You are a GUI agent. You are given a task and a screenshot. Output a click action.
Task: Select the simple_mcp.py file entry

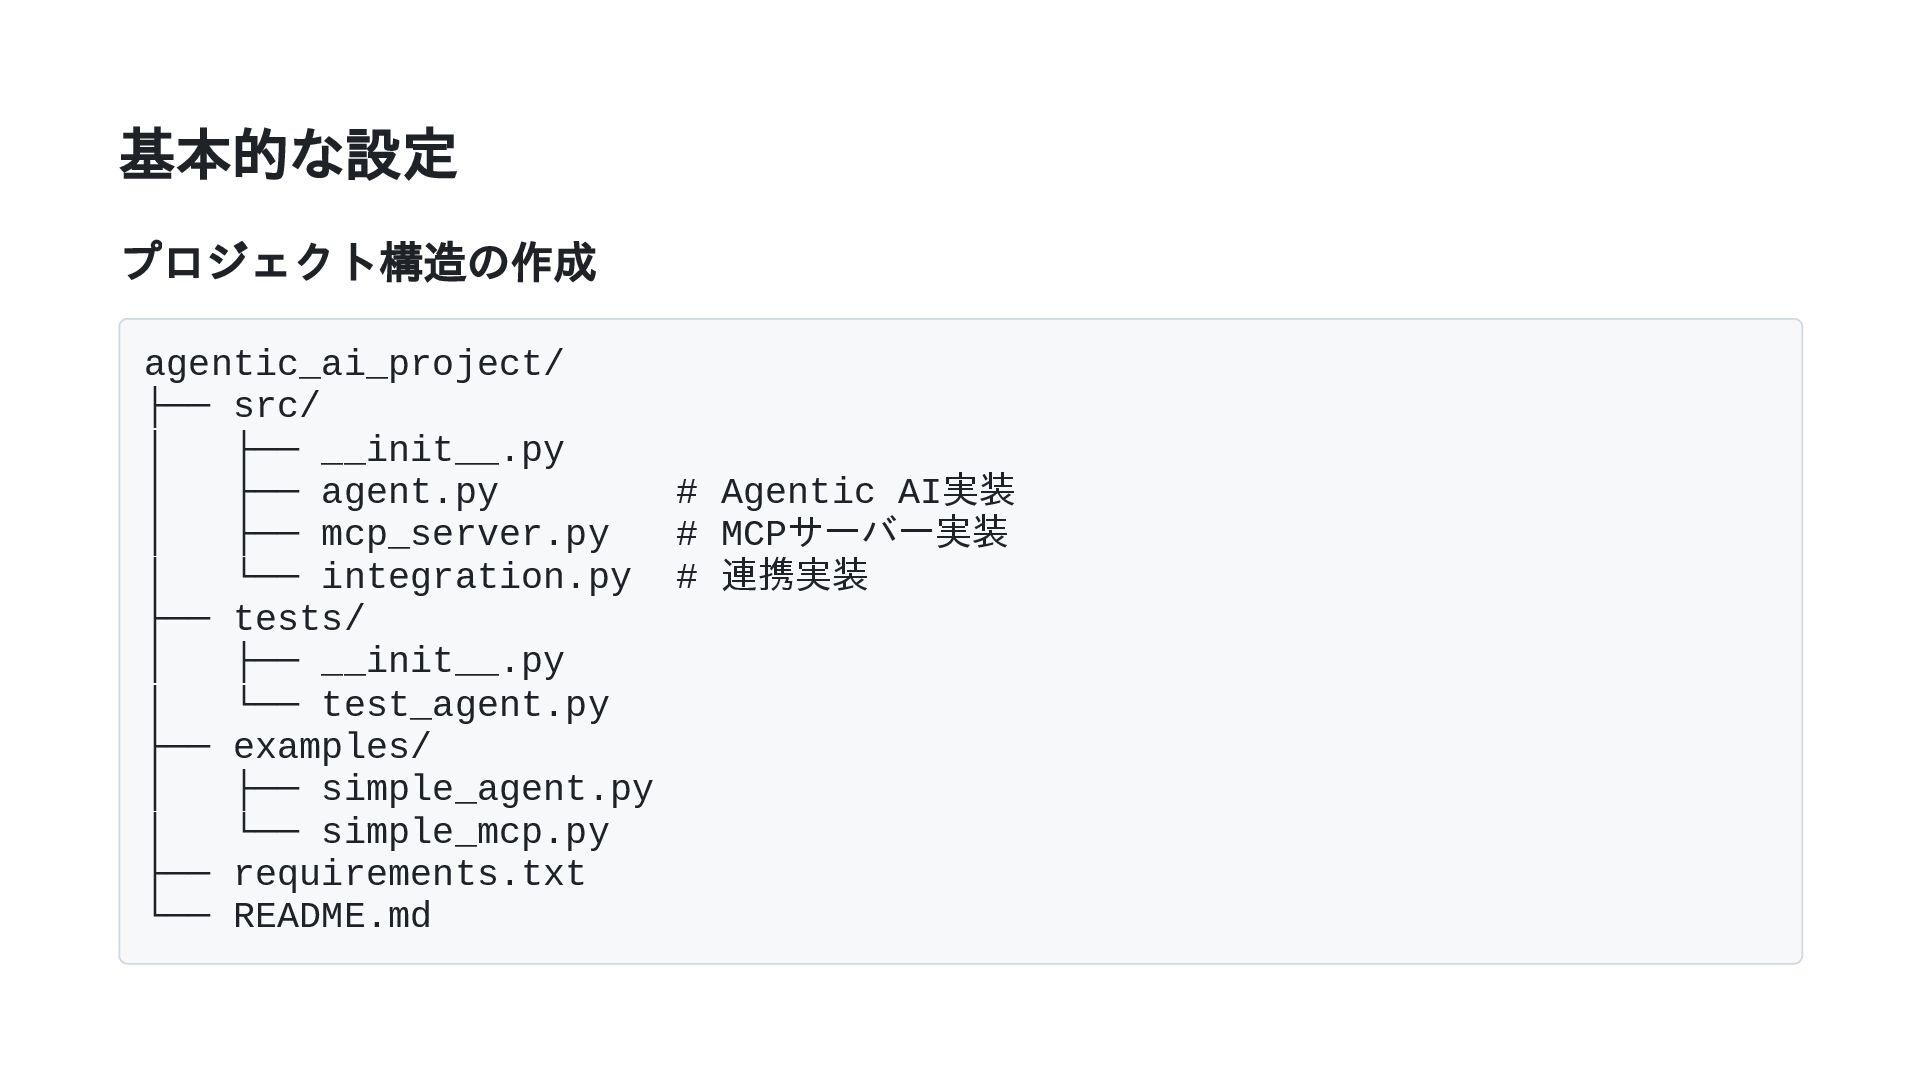tap(465, 832)
